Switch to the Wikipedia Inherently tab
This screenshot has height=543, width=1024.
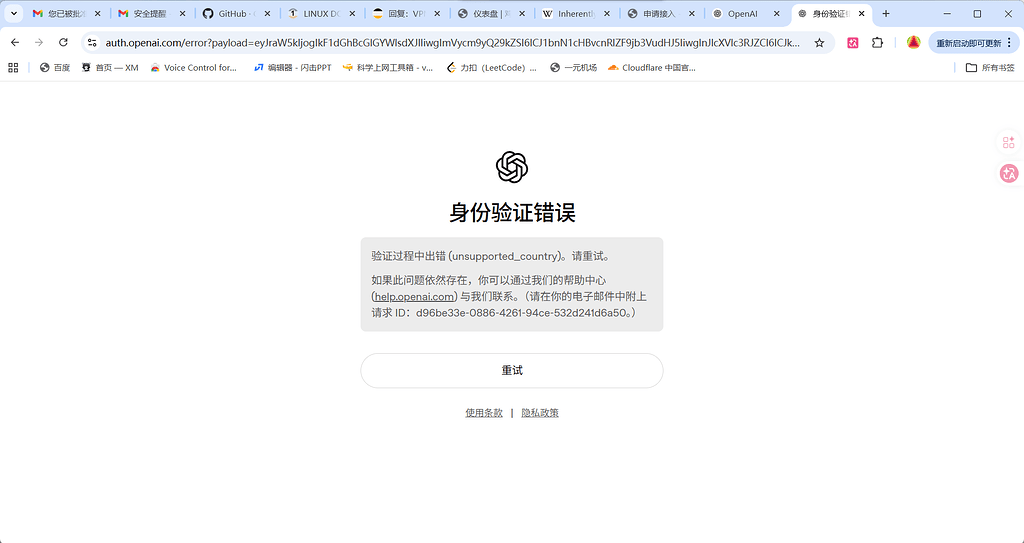[575, 14]
